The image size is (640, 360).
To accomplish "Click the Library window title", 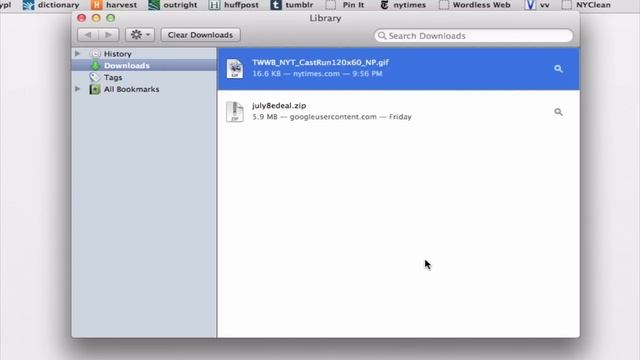I will 325,18.
